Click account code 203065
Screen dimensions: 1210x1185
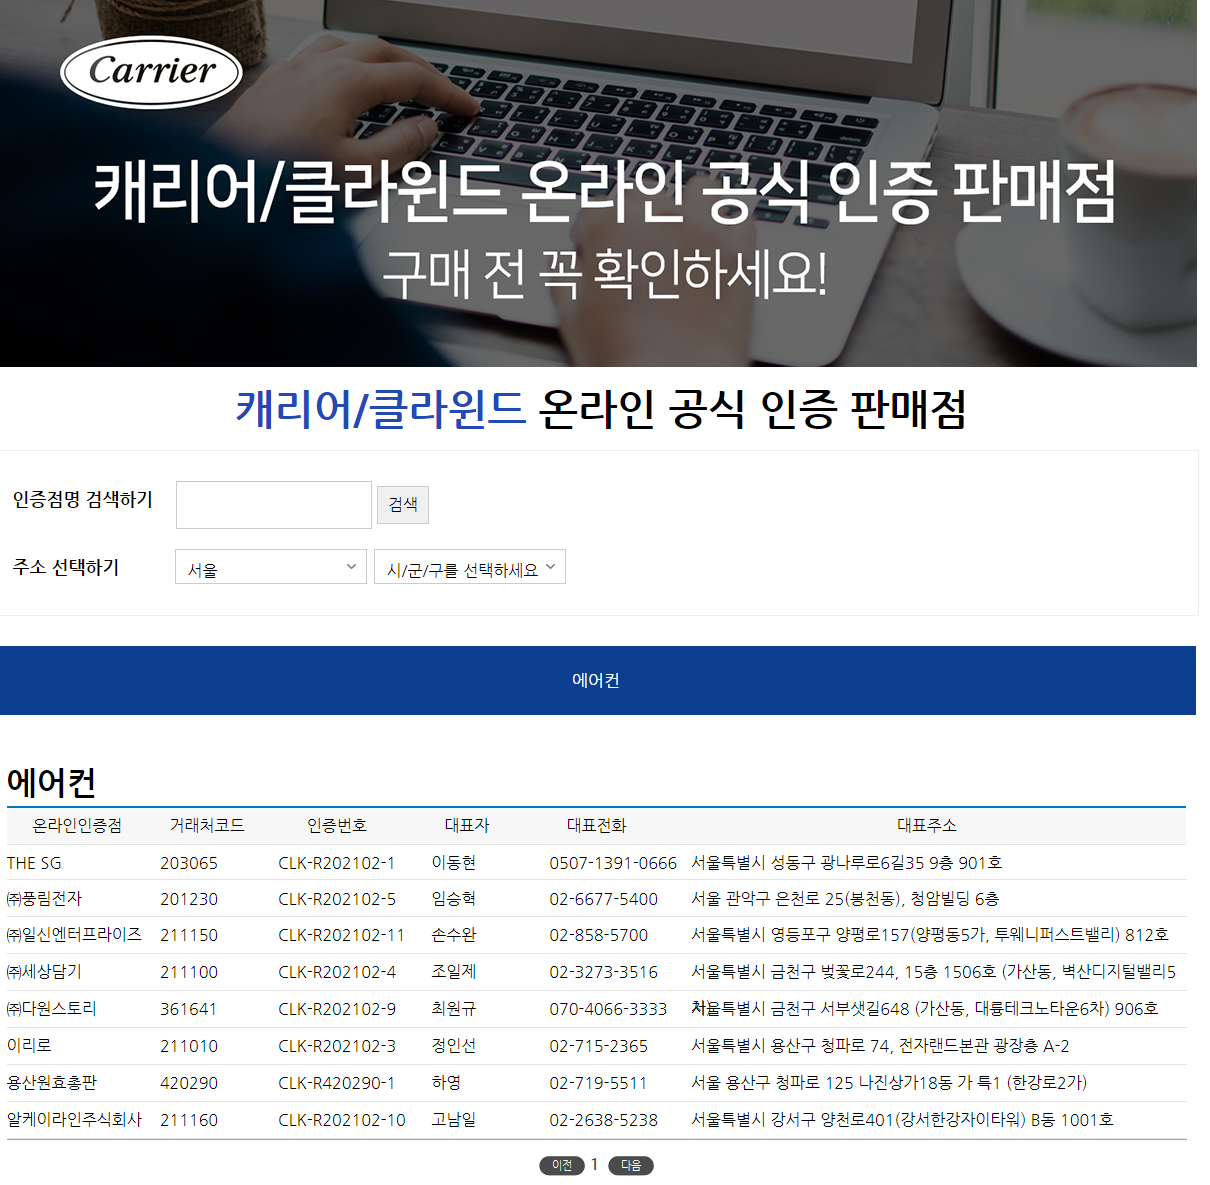[x=189, y=863]
